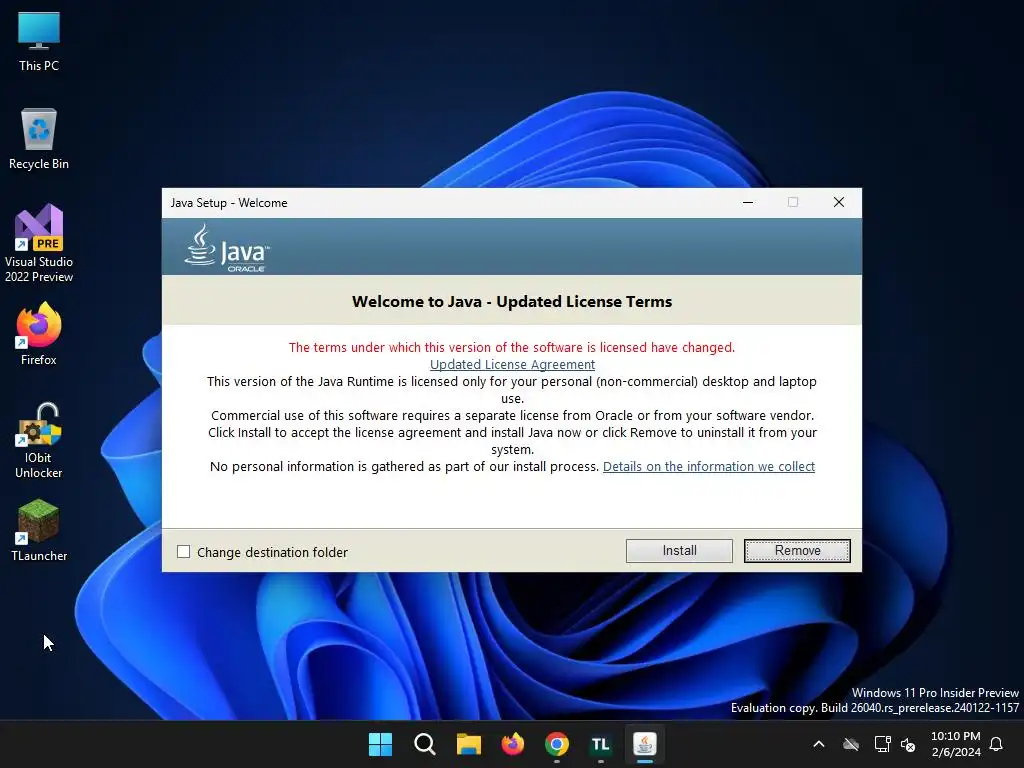Image resolution: width=1024 pixels, height=768 pixels.
Task: Open the OneDrive cloud tray icon
Action: pyautogui.click(x=850, y=744)
